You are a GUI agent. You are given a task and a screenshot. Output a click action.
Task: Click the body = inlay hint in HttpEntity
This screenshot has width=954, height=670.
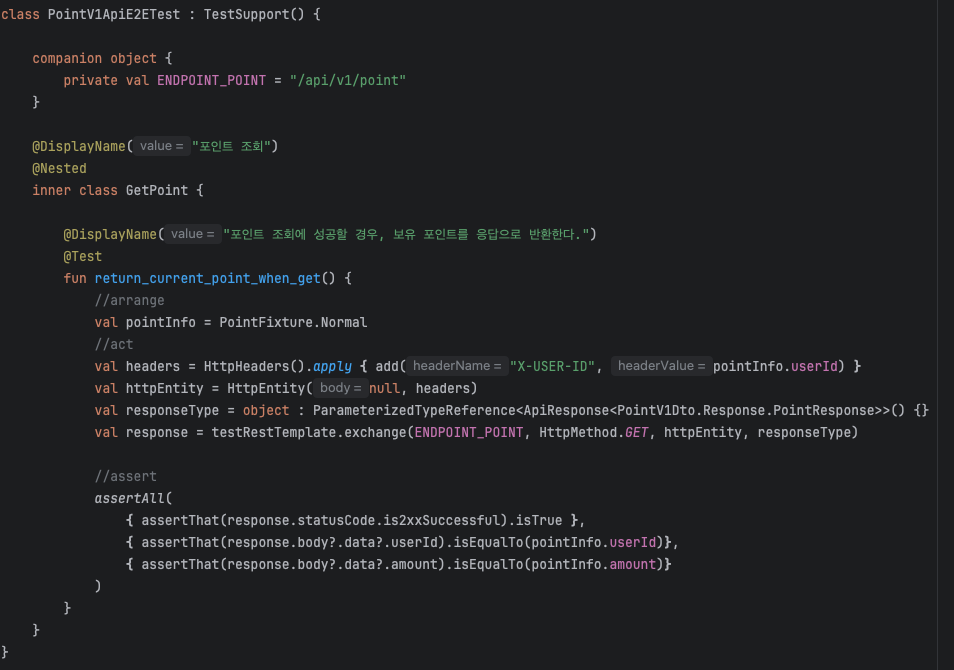pyautogui.click(x=341, y=388)
